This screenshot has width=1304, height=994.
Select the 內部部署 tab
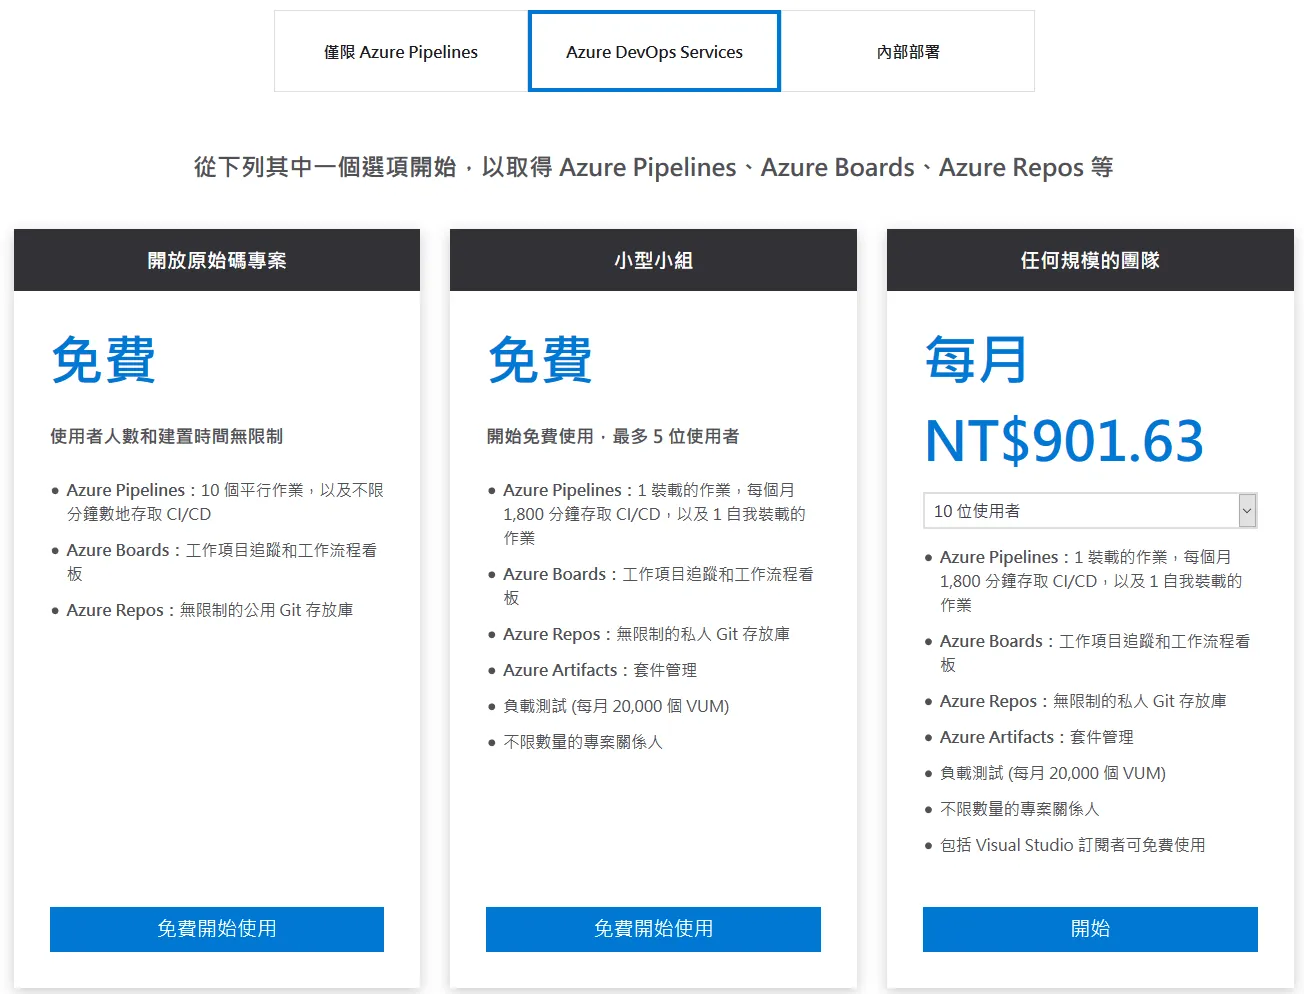click(x=908, y=51)
